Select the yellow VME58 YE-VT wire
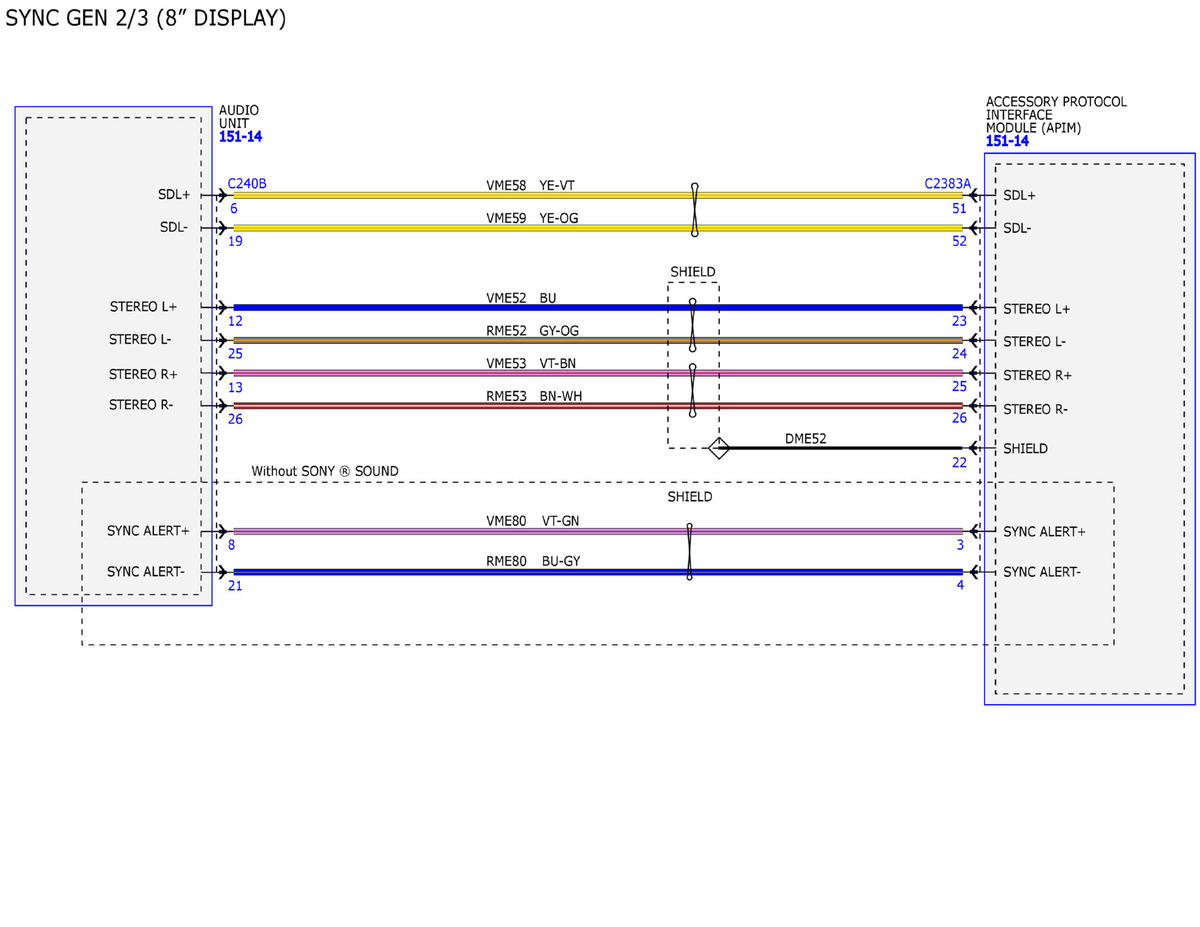1200x927 pixels. click(597, 195)
